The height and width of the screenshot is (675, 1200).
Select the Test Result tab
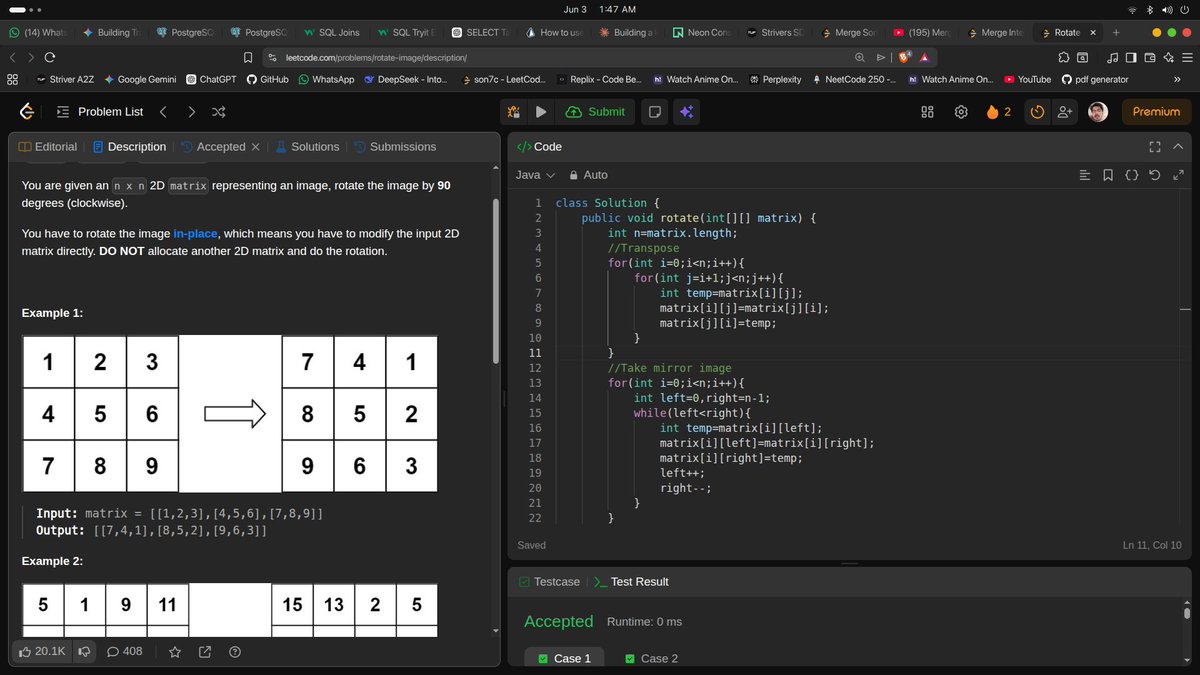pos(631,581)
